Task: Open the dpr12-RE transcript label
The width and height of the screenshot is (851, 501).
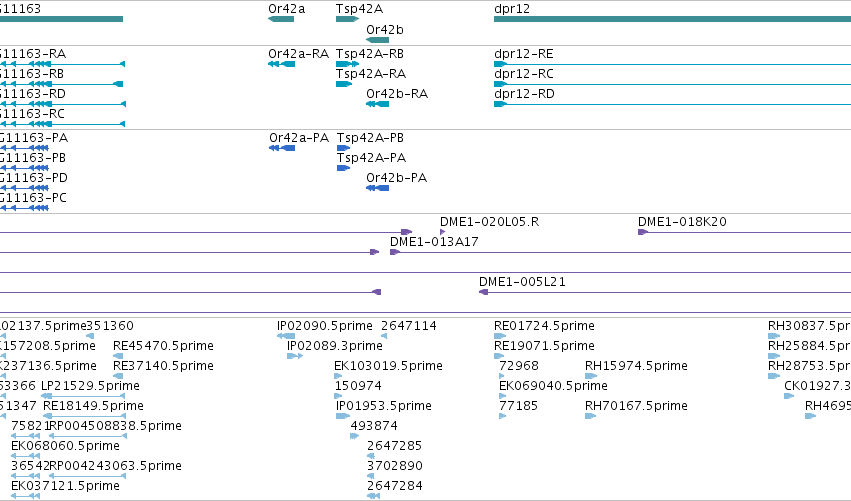Action: [x=524, y=54]
